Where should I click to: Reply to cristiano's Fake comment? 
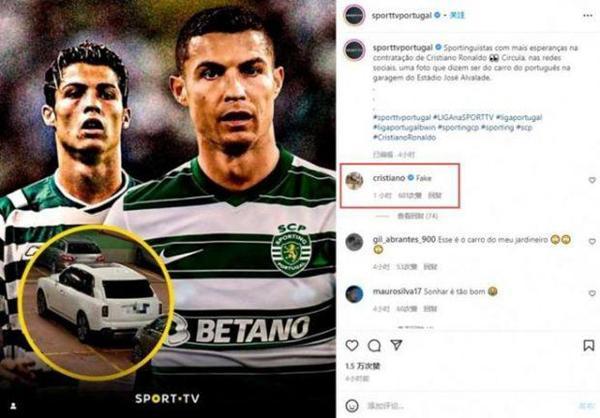pyautogui.click(x=434, y=196)
